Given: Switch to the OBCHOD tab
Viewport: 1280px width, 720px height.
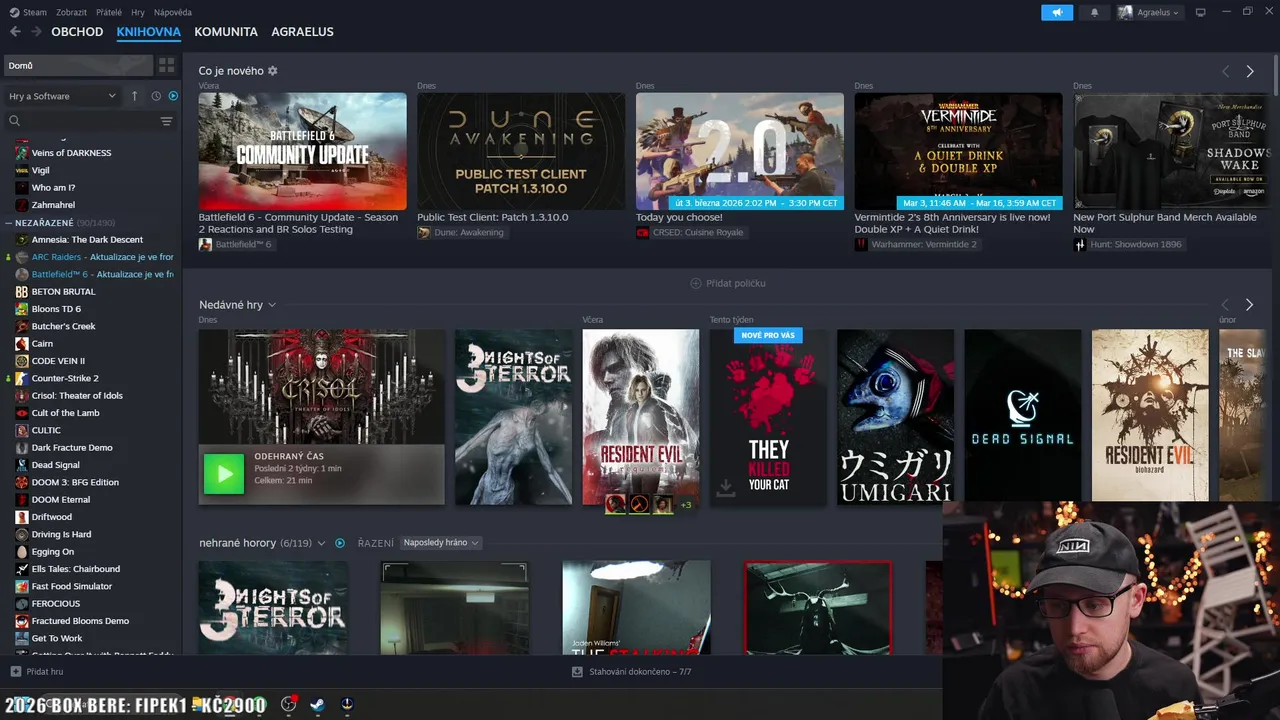Looking at the screenshot, I should click(77, 32).
